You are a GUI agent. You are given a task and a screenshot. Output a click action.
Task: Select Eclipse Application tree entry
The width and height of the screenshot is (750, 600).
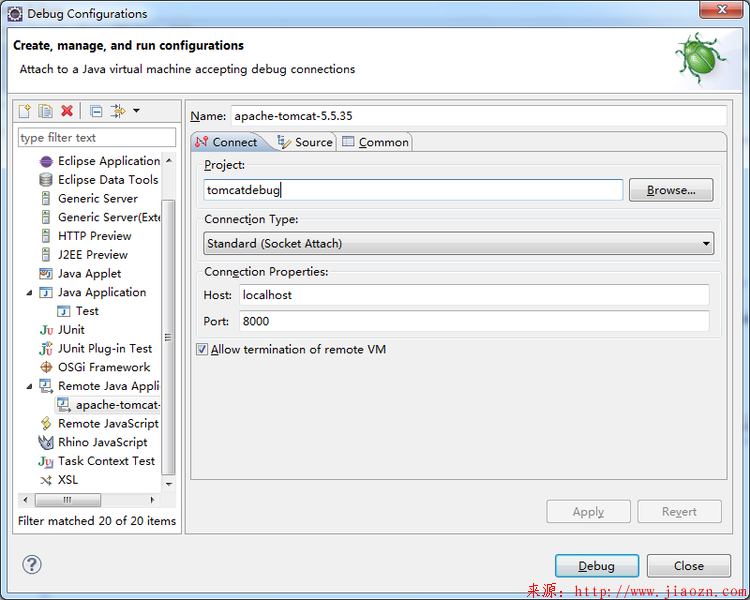point(109,161)
